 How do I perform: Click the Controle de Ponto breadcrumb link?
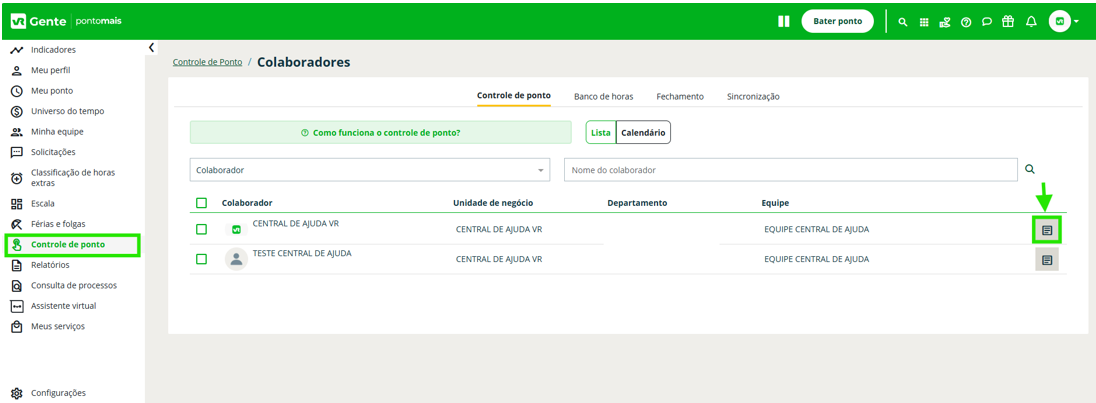[x=207, y=62]
